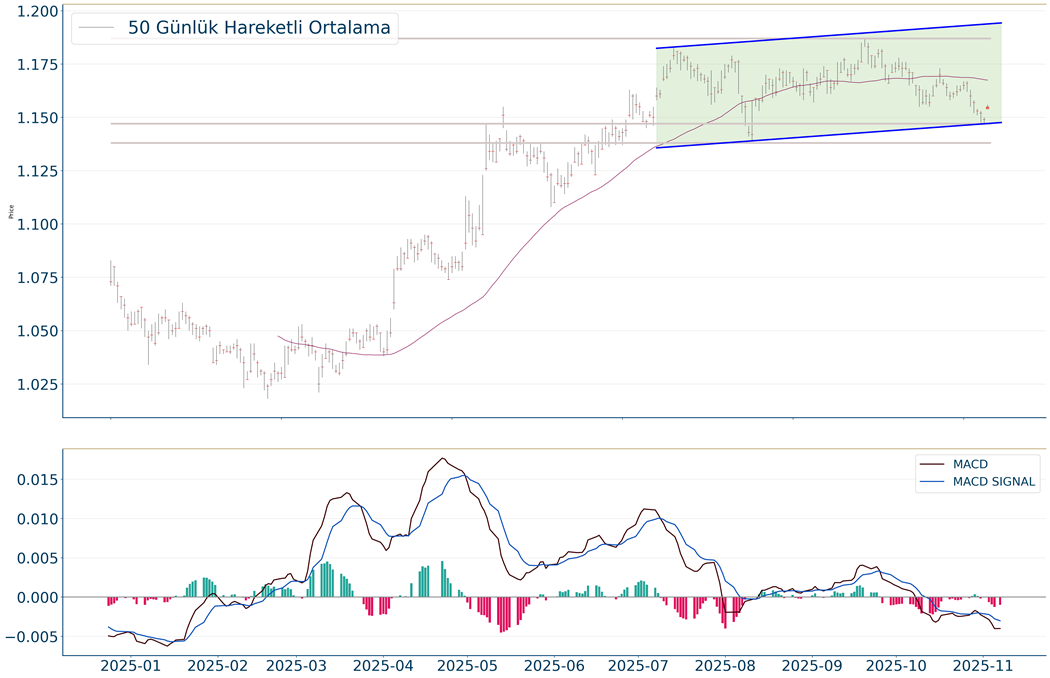Image resolution: width=1050 pixels, height=678 pixels.
Task: Click the 2025-01 date label on x-axis
Action: tap(132, 664)
